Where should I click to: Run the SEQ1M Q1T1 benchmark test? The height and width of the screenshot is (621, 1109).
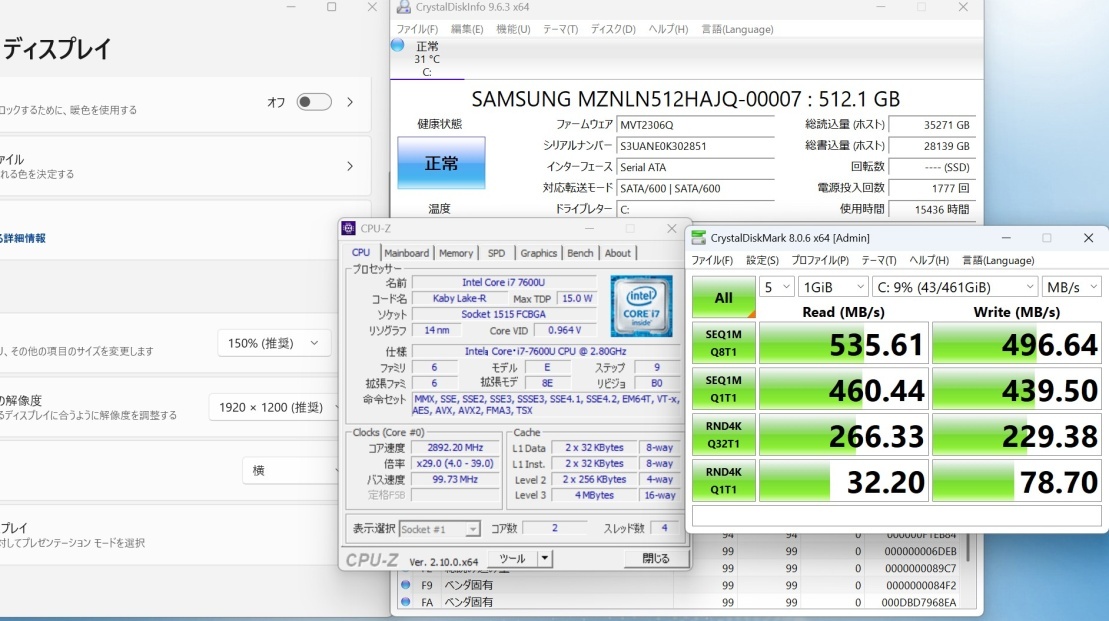724,389
